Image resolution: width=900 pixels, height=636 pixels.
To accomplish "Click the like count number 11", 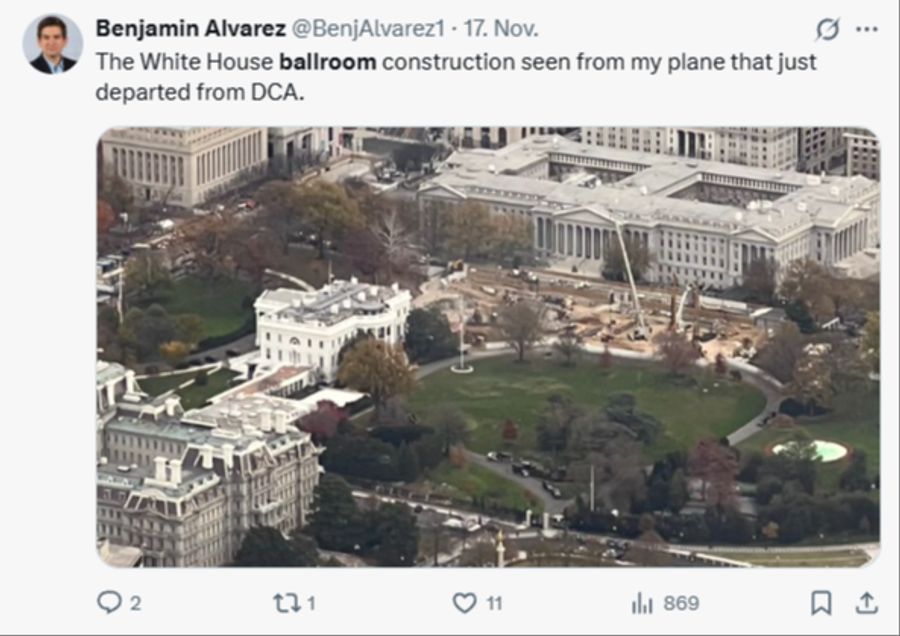I will coord(494,603).
